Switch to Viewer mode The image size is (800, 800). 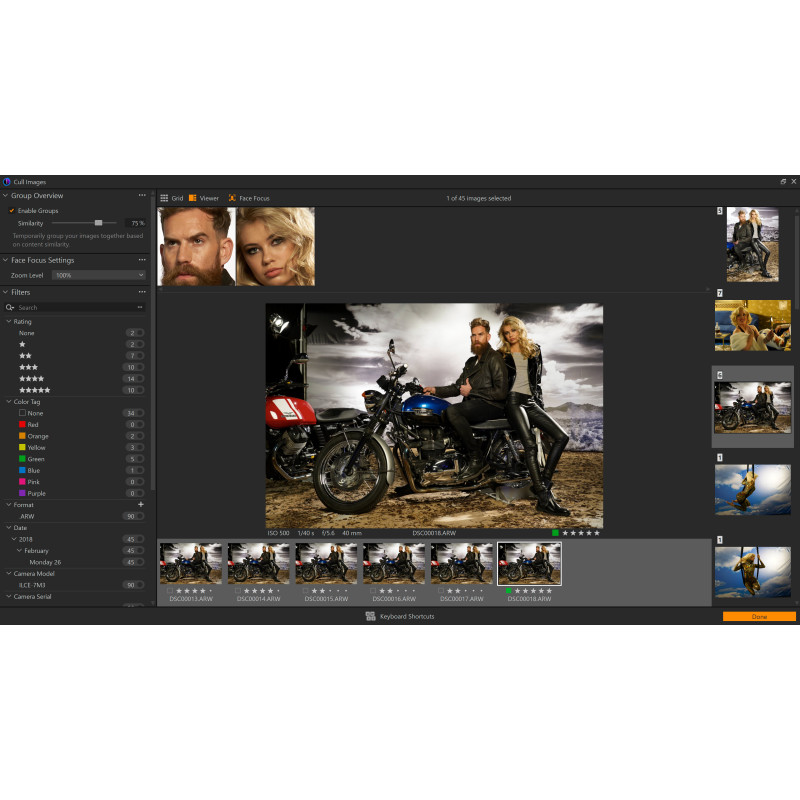(204, 198)
